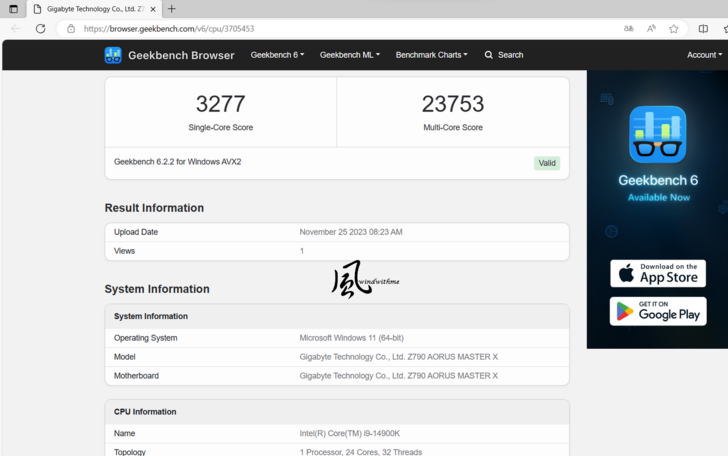Image resolution: width=728 pixels, height=456 pixels.
Task: Click Get It On Google Play button
Action: (657, 311)
